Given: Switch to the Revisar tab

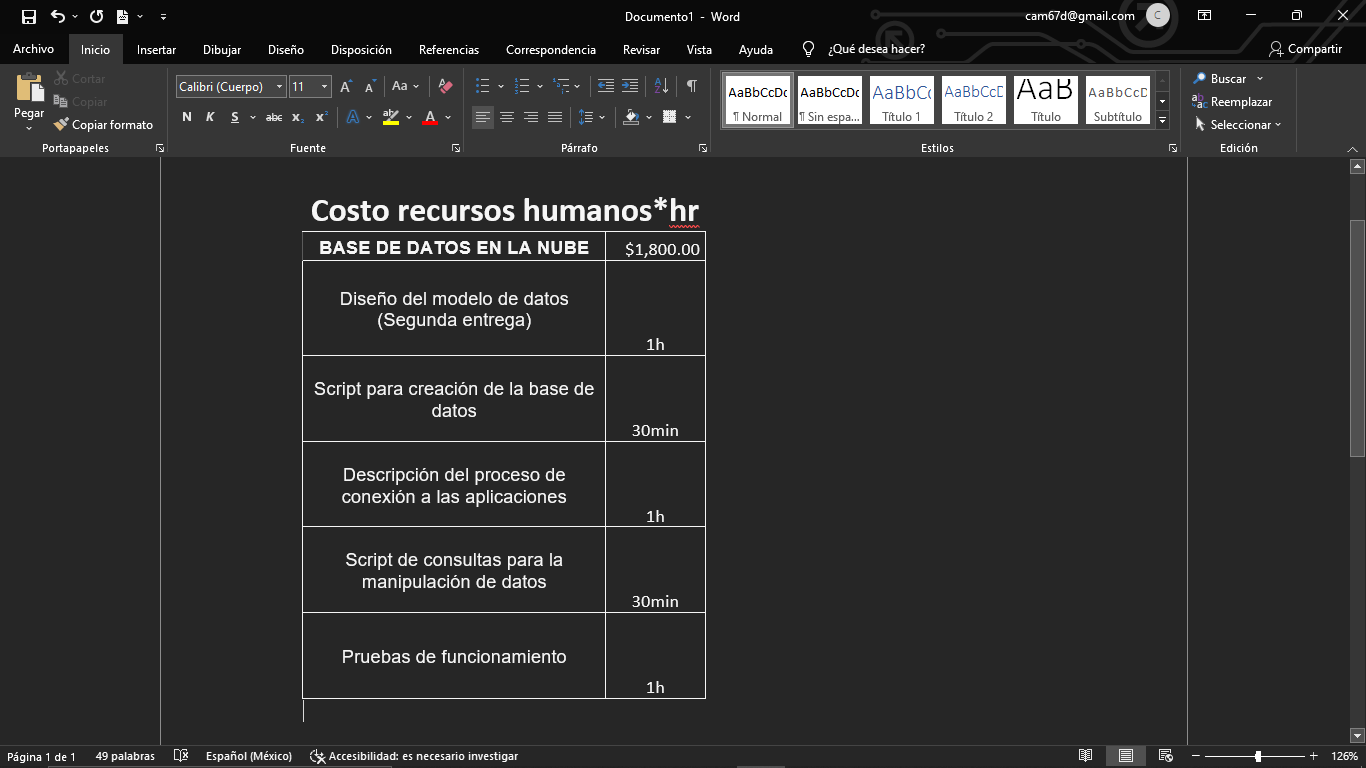Looking at the screenshot, I should coord(641,49).
